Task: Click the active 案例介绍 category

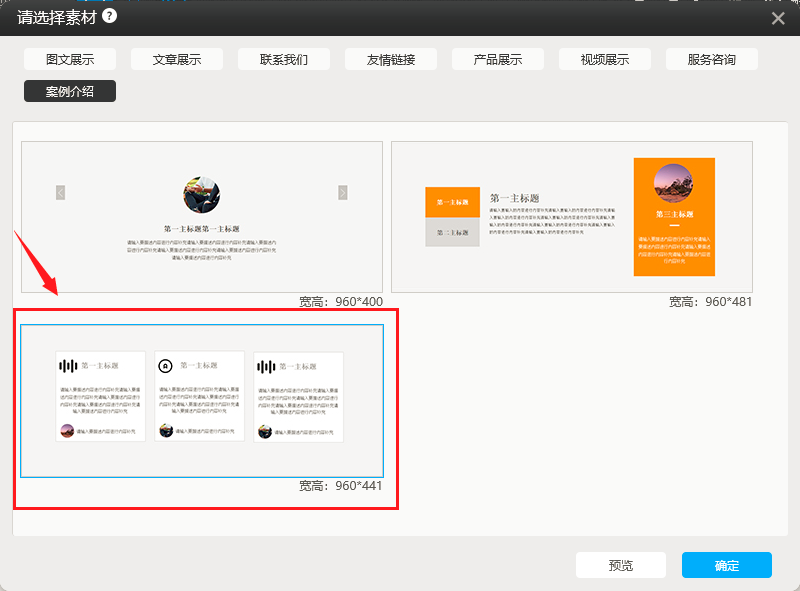Action: tap(70, 91)
